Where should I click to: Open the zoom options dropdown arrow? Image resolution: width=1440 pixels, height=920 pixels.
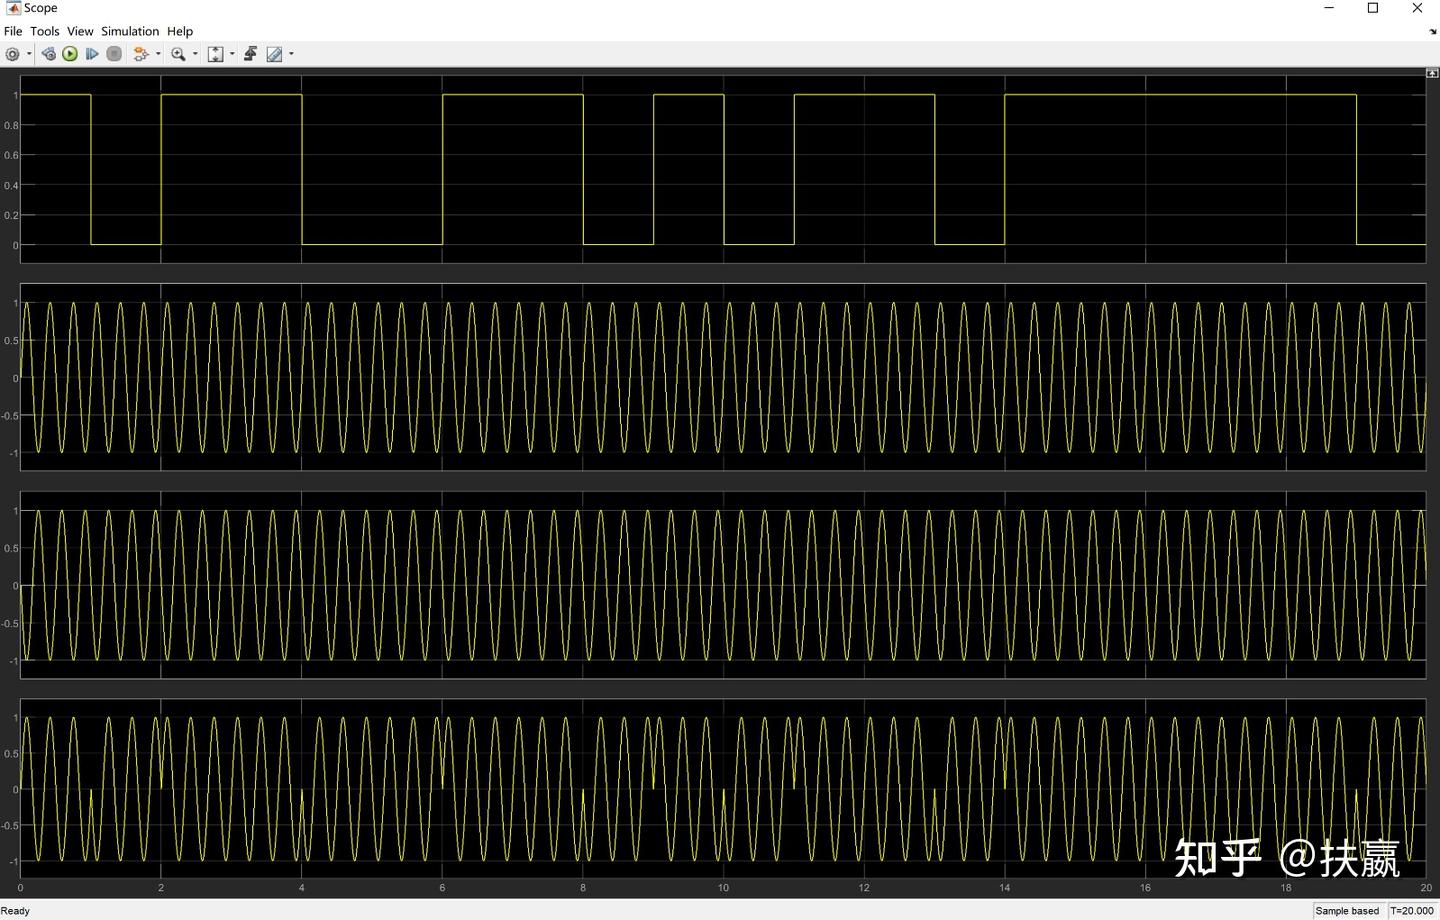click(195, 54)
